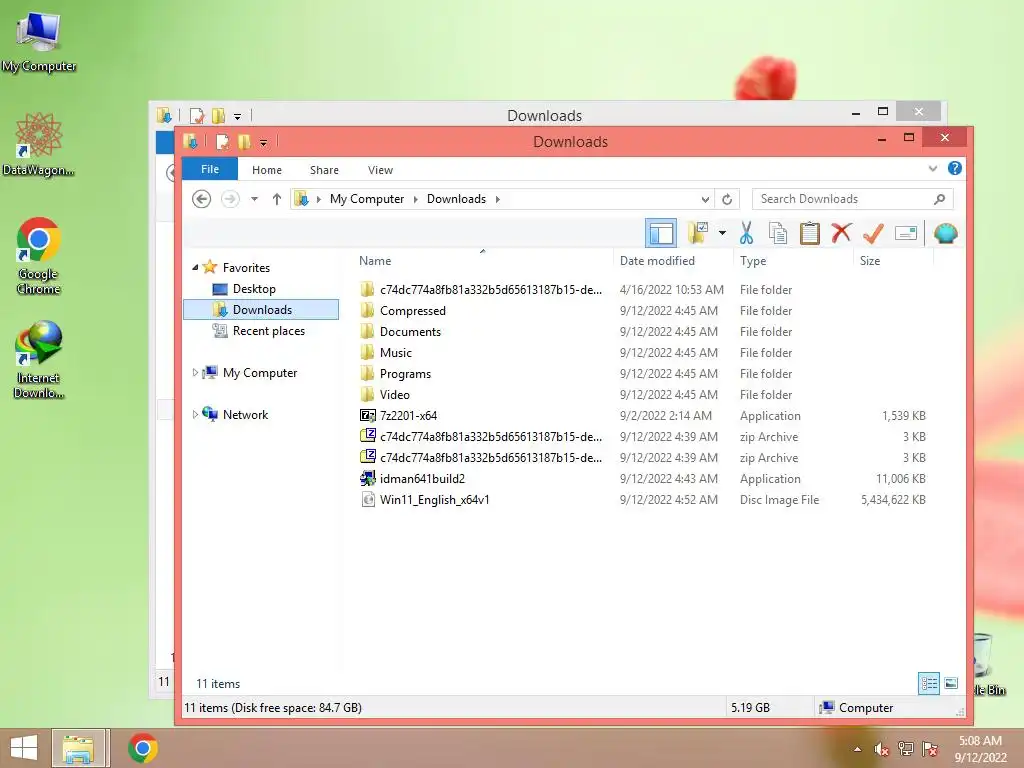Screen dimensions: 1024x768
Task: Expand the dropdown arrow beside folder options icon
Action: coord(722,232)
